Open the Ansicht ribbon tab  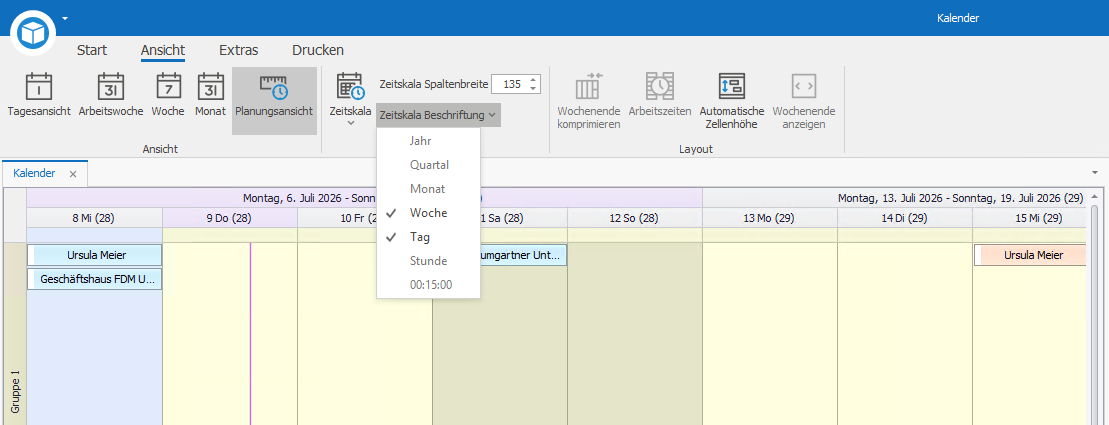tap(163, 50)
